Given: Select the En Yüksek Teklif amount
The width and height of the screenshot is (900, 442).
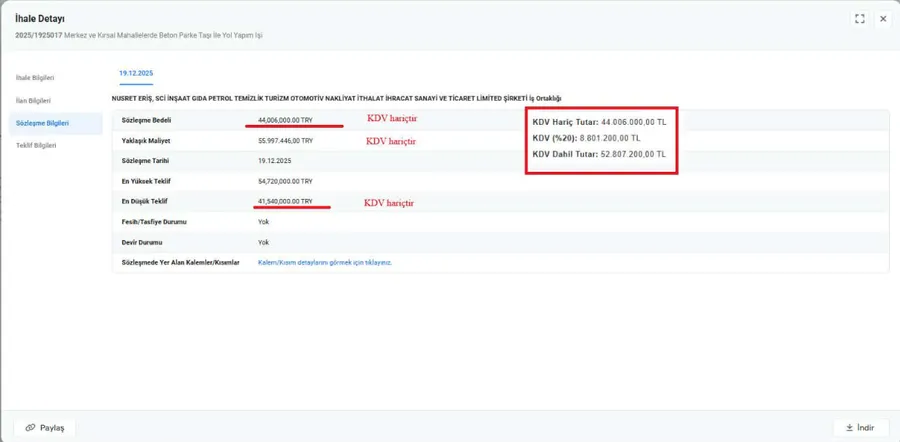Looking at the screenshot, I should [285, 181].
